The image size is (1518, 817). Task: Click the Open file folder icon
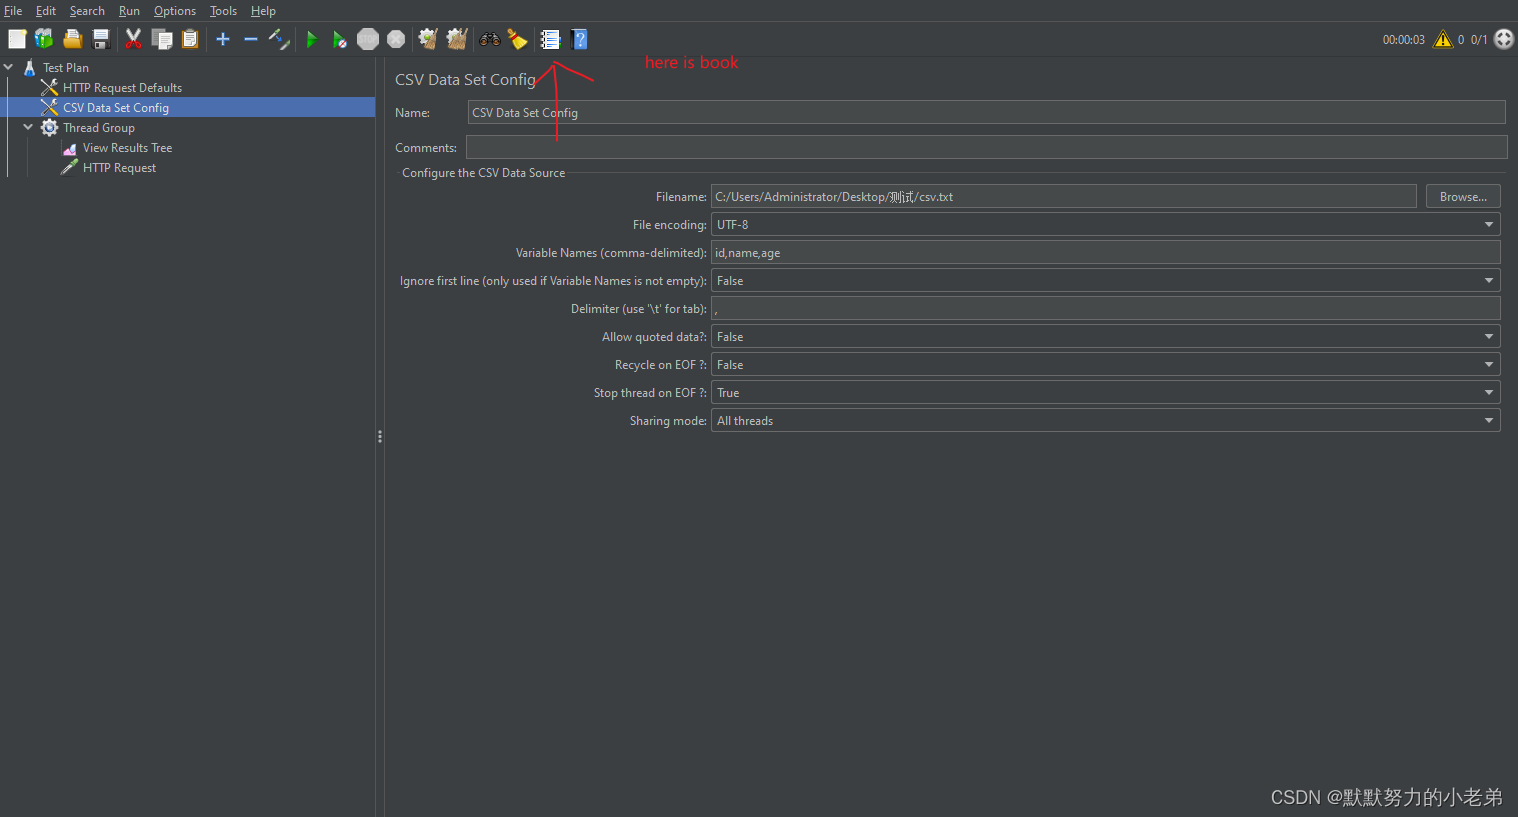click(x=72, y=39)
